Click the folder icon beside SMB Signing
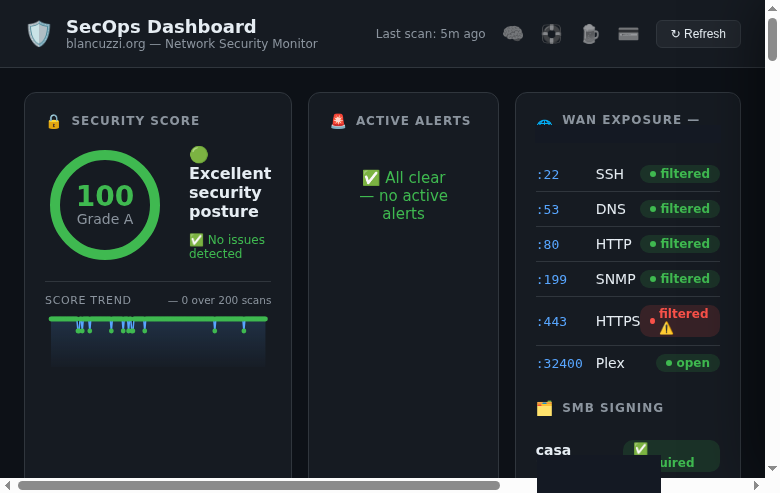Screen dimensions: 780x493 click(x=544, y=408)
